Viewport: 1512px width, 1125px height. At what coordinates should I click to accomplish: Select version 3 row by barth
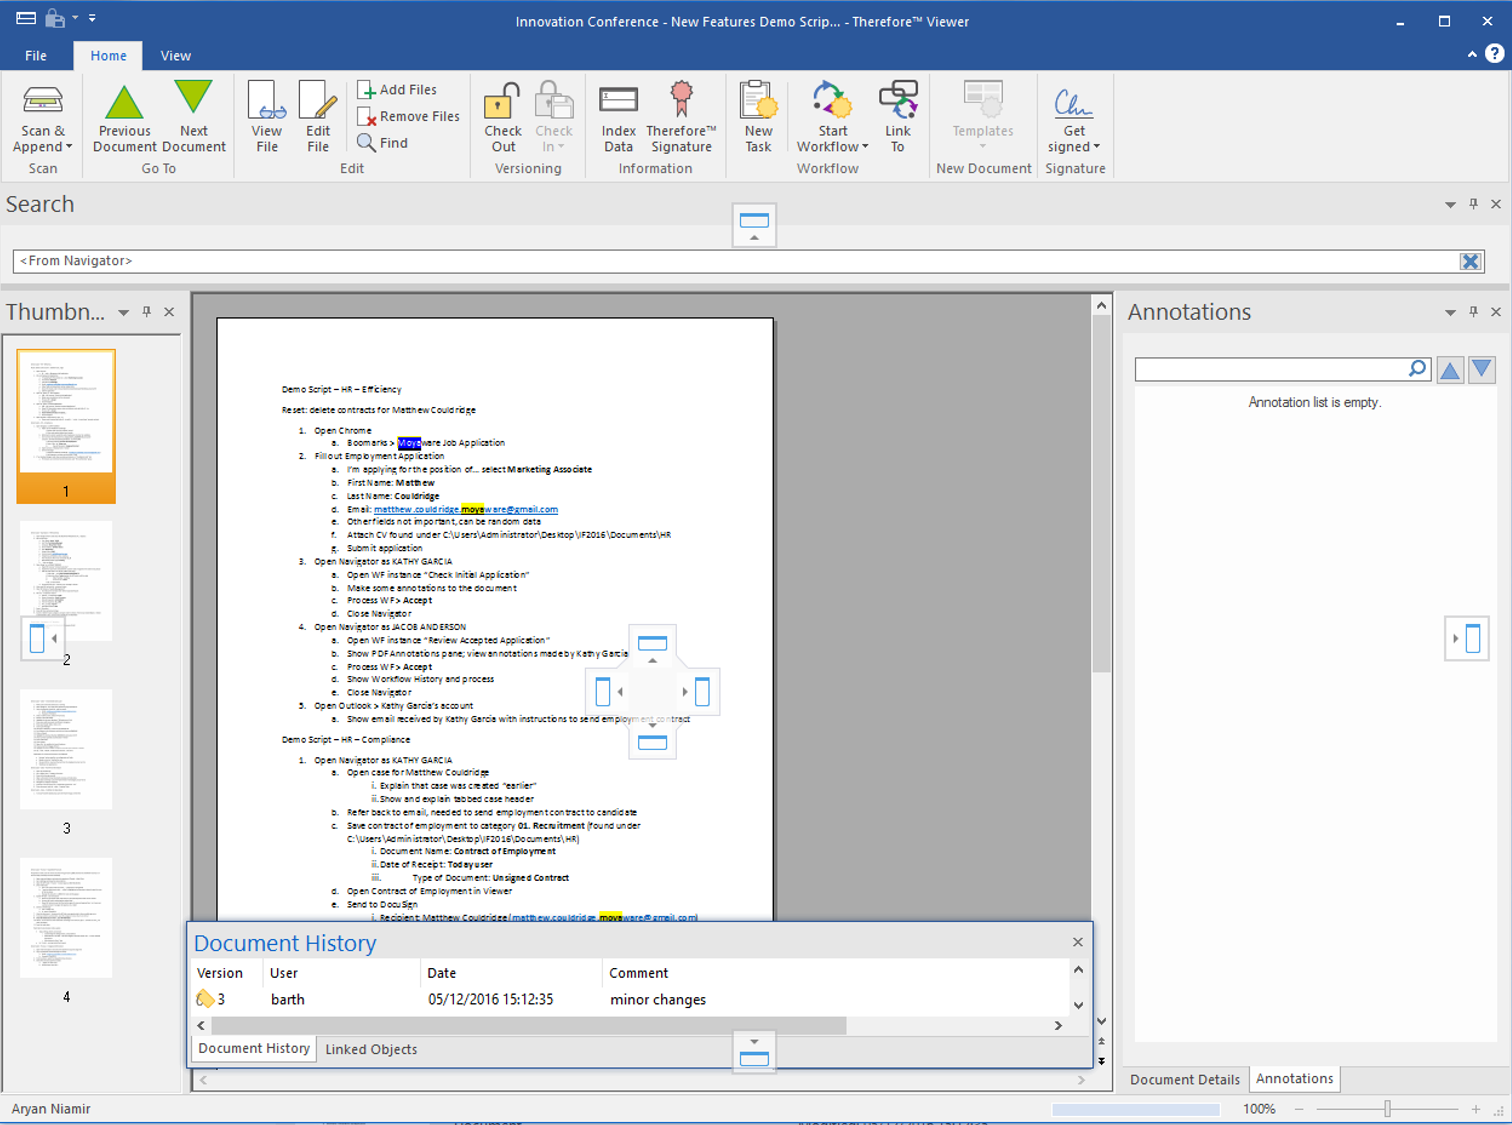point(630,999)
